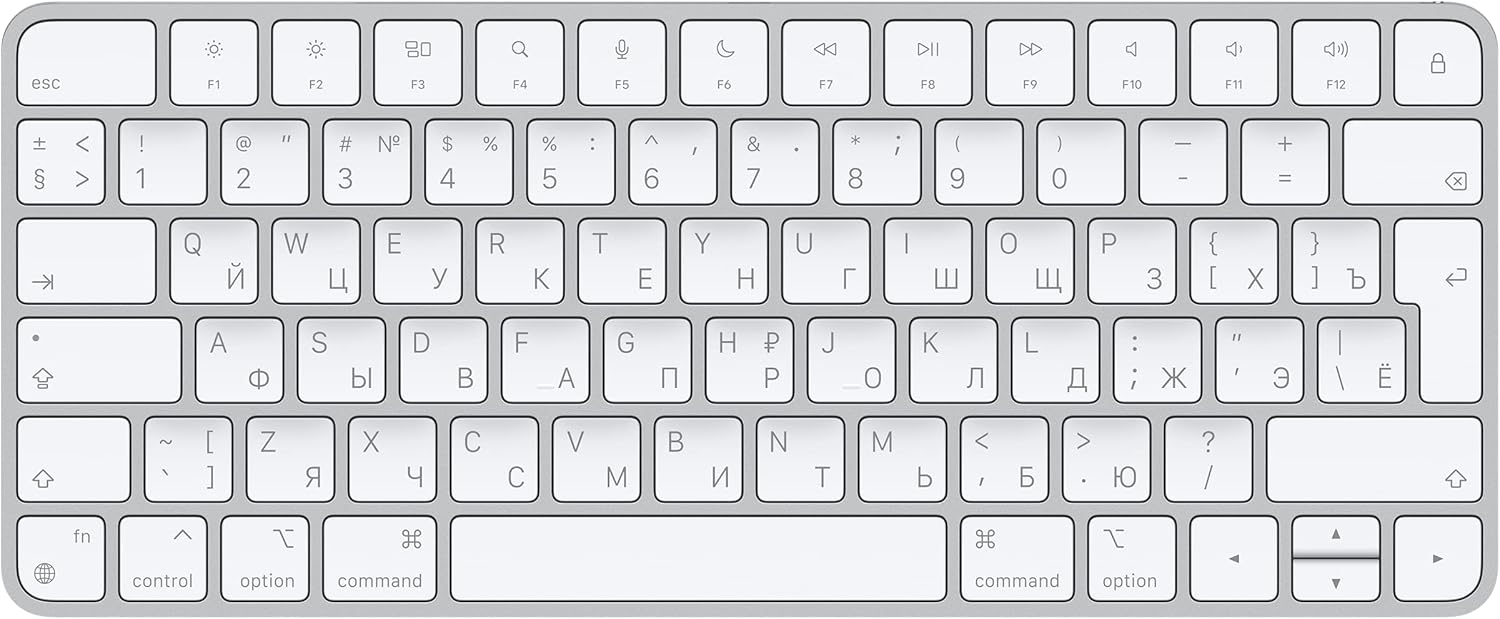The image size is (1500, 619).
Task: Click the right arrow key
Action: [1438, 558]
